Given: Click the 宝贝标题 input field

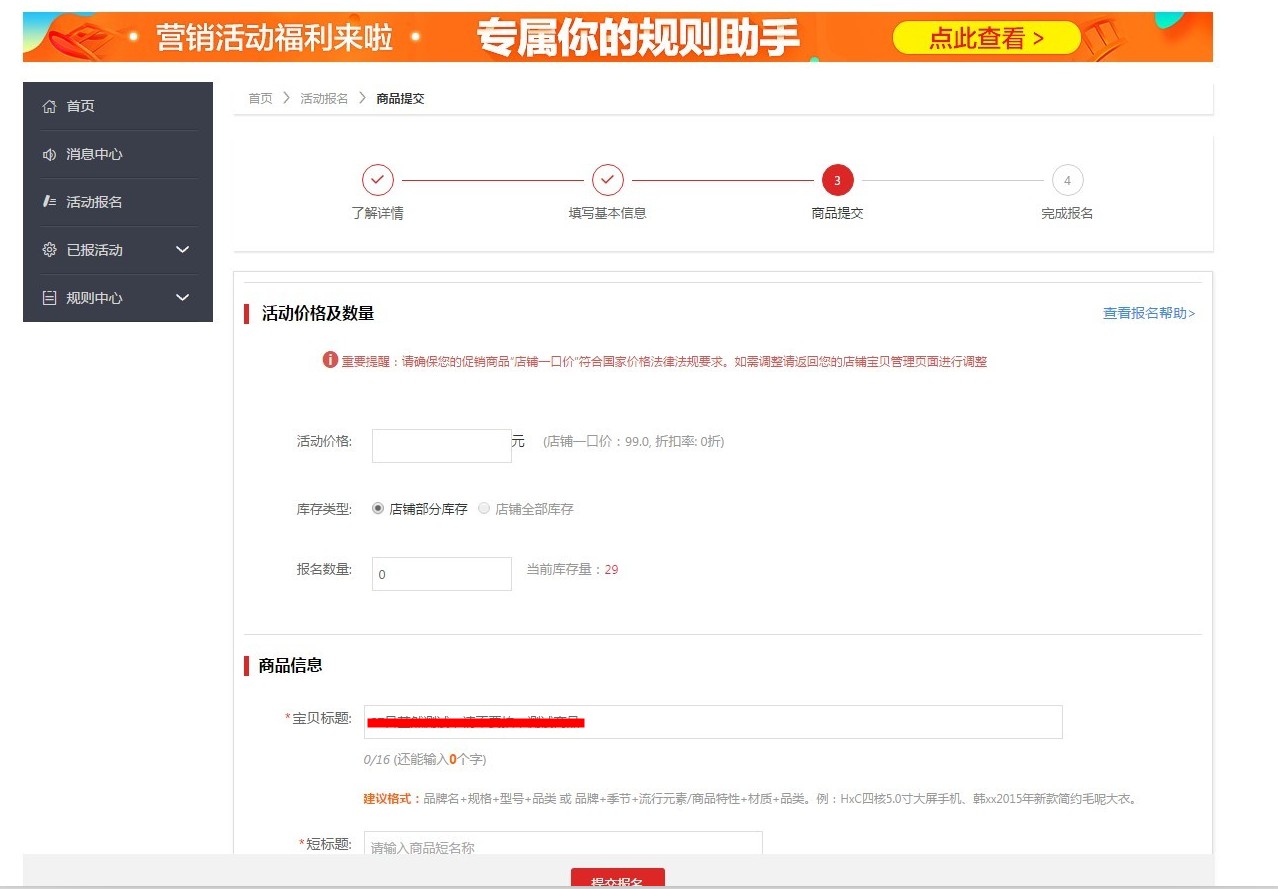Looking at the screenshot, I should point(713,722).
